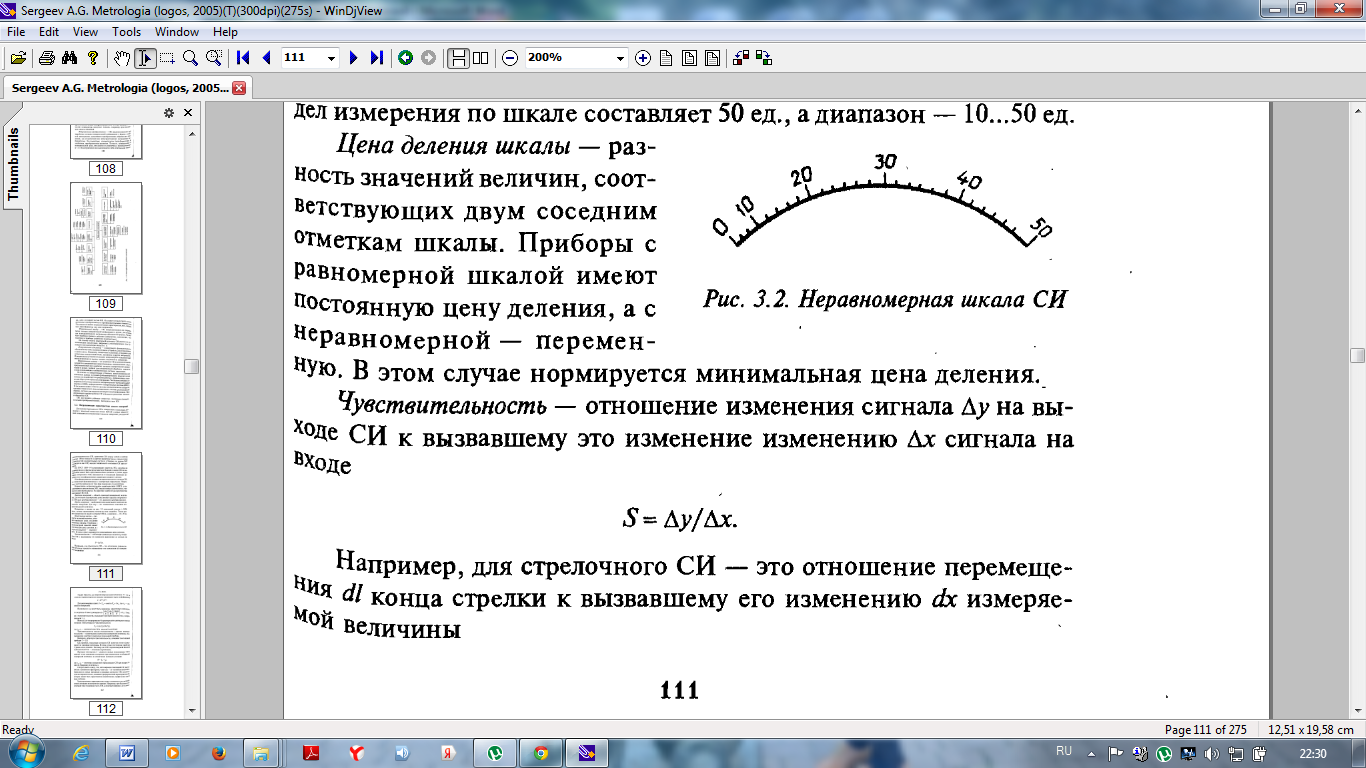1366x768 pixels.
Task: Click the Thumbnails side tab
Action: (x=13, y=165)
